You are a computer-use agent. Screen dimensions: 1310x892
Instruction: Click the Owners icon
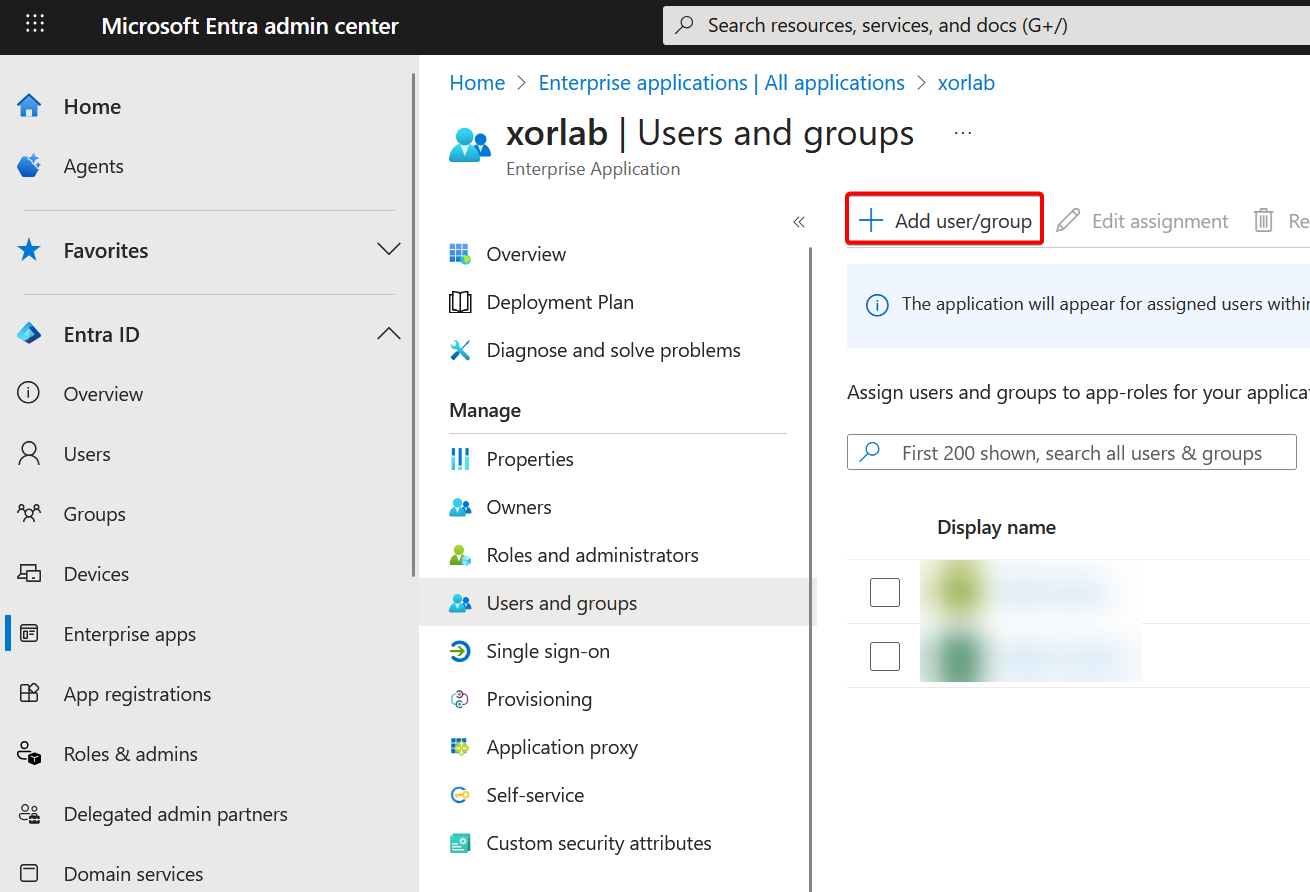pyautogui.click(x=460, y=507)
